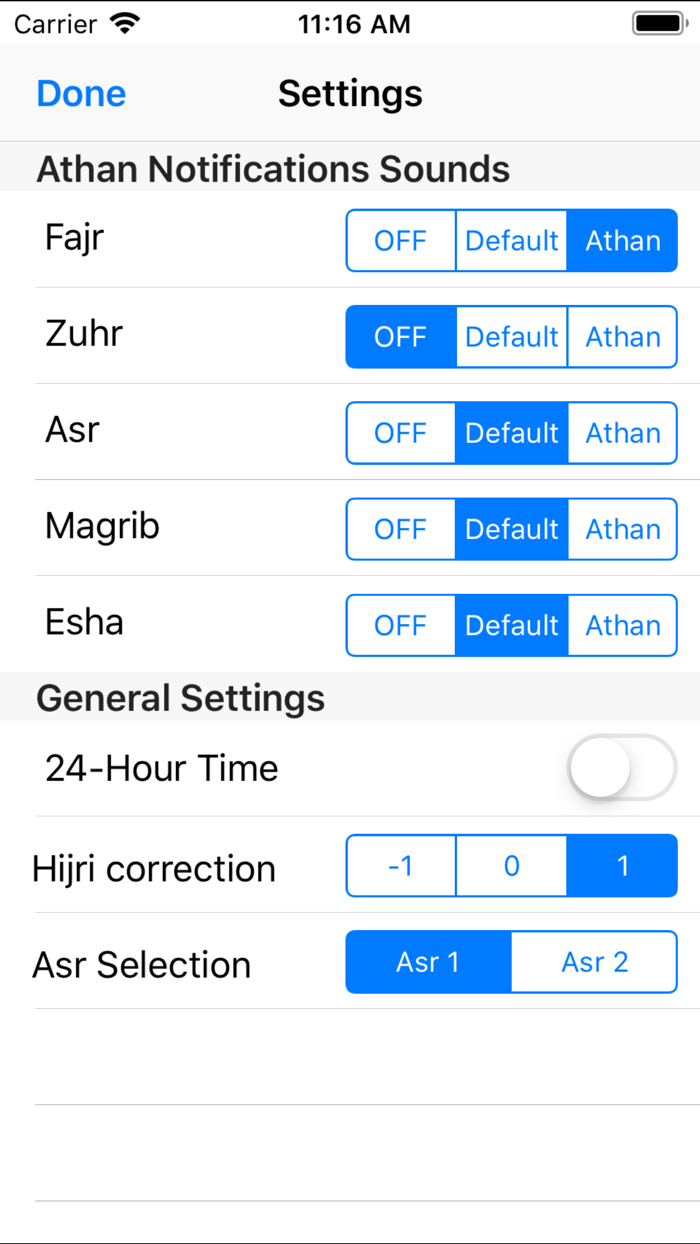Image resolution: width=700 pixels, height=1244 pixels.
Task: Set Hijri correction to -1
Action: [x=400, y=866]
